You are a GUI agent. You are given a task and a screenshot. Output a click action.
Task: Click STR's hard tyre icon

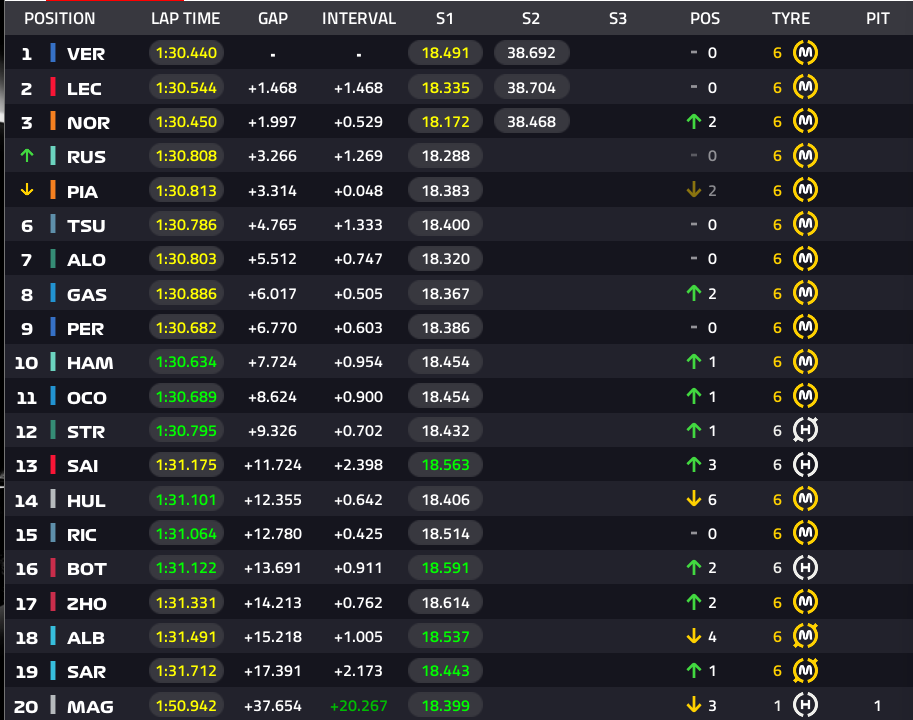[x=805, y=431]
